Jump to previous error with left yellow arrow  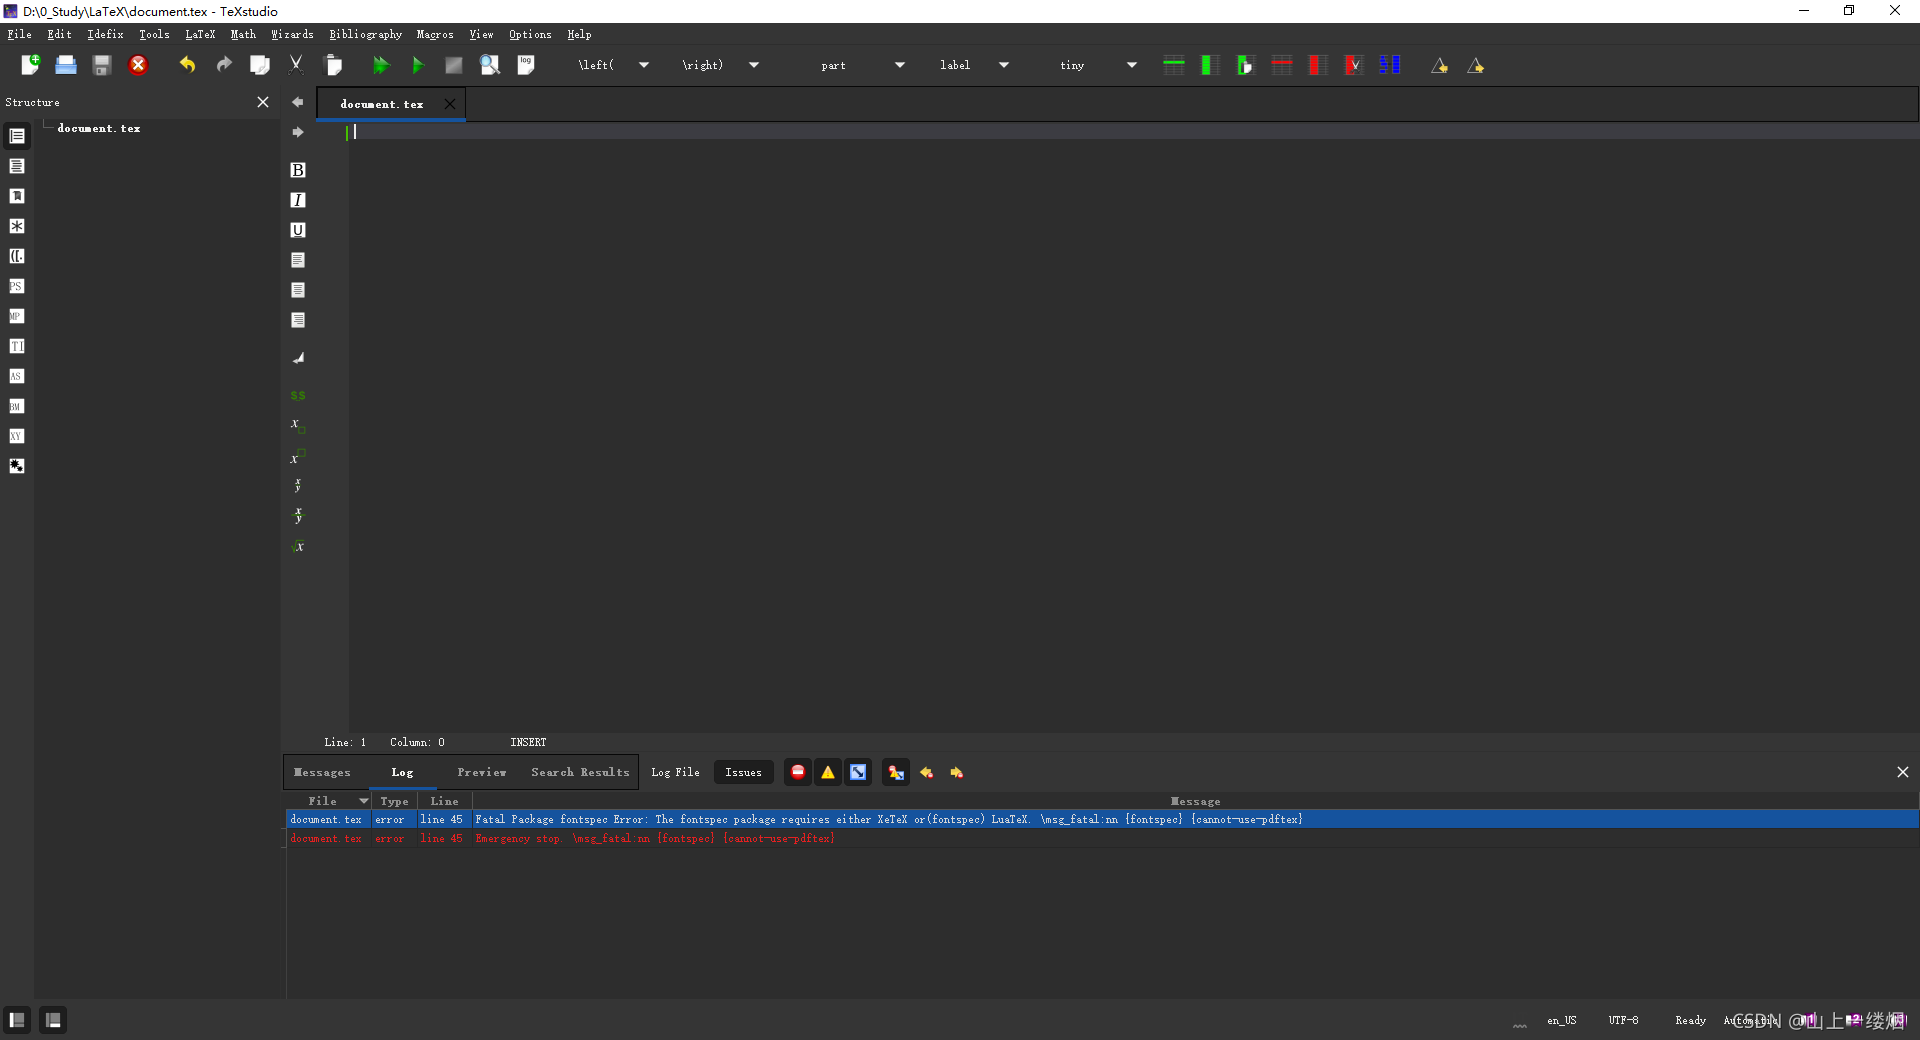point(927,772)
